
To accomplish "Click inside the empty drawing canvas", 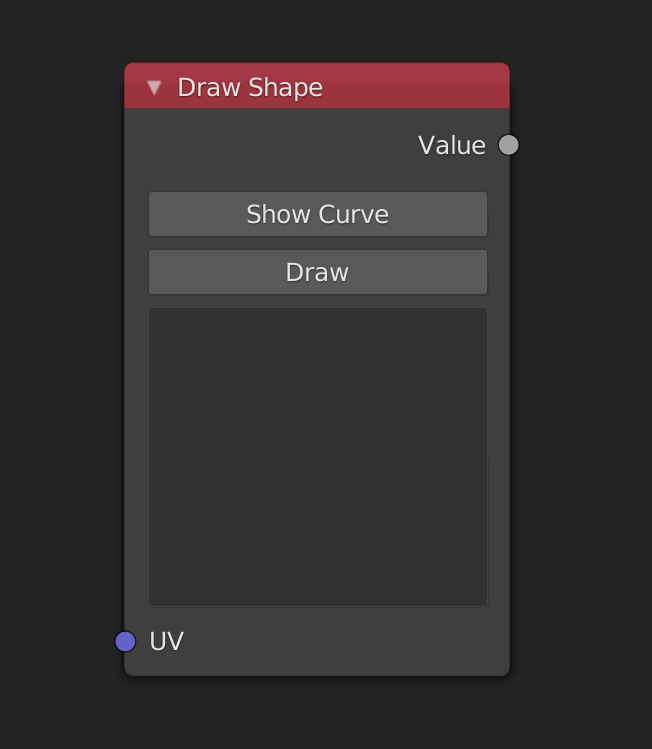I will coord(318,456).
